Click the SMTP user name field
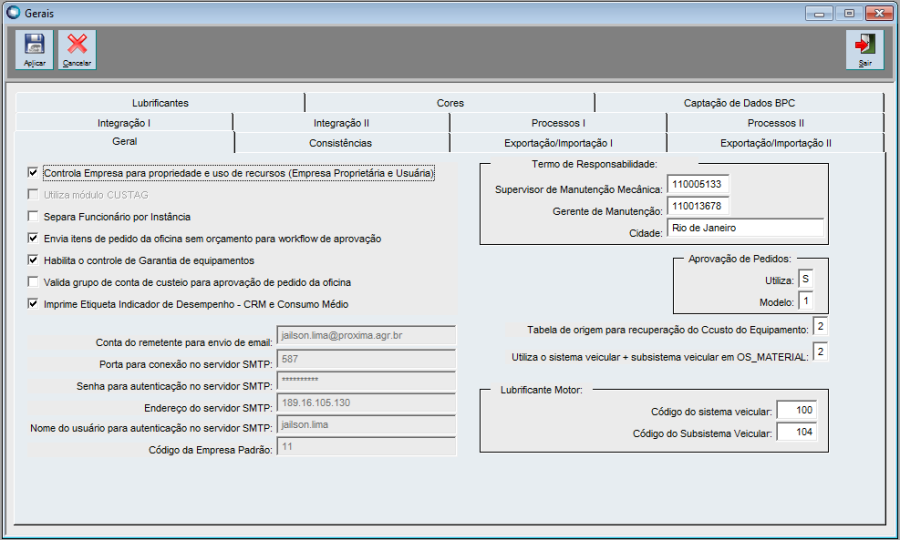The image size is (900, 540). coord(366,425)
